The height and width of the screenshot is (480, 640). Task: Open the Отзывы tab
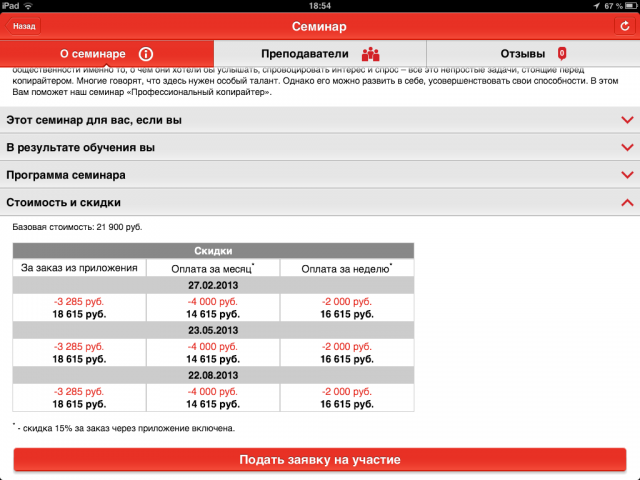click(x=533, y=53)
